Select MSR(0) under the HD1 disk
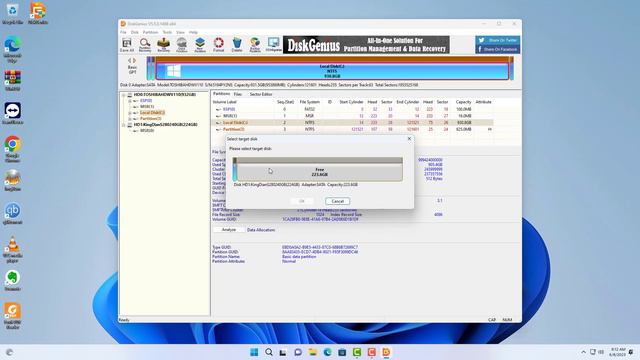Image resolution: width=640 pixels, height=360 pixels. click(147, 131)
